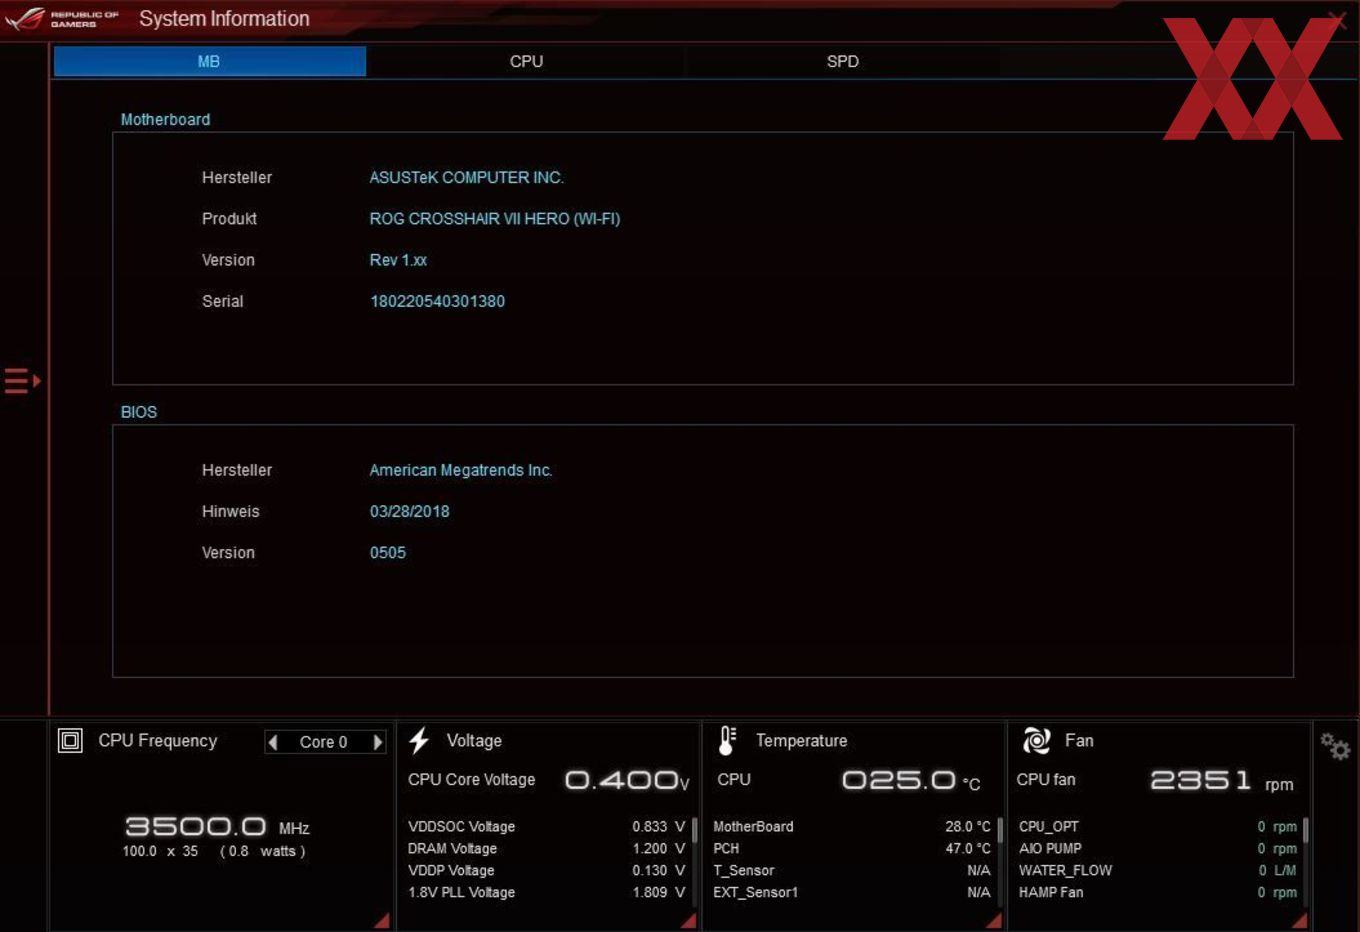
Task: Expand Voltage panel corner triangle
Action: (x=688, y=920)
